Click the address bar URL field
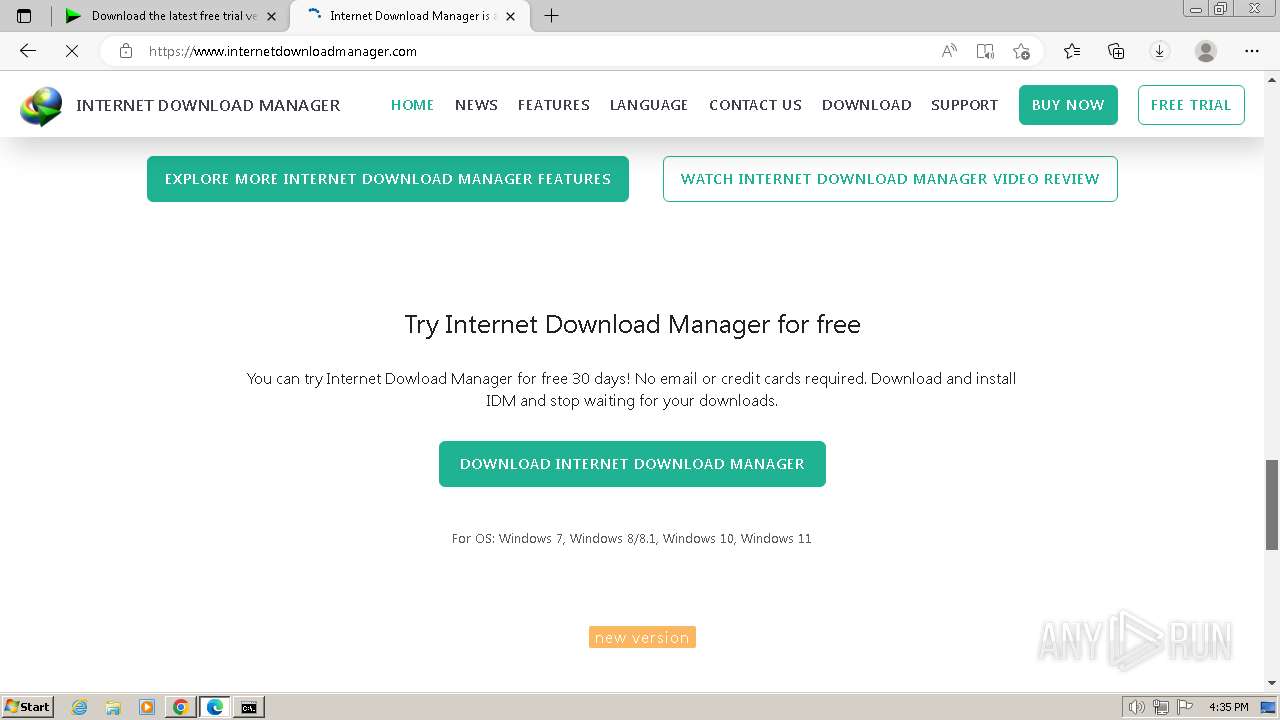The width and height of the screenshot is (1280, 720). point(540,51)
